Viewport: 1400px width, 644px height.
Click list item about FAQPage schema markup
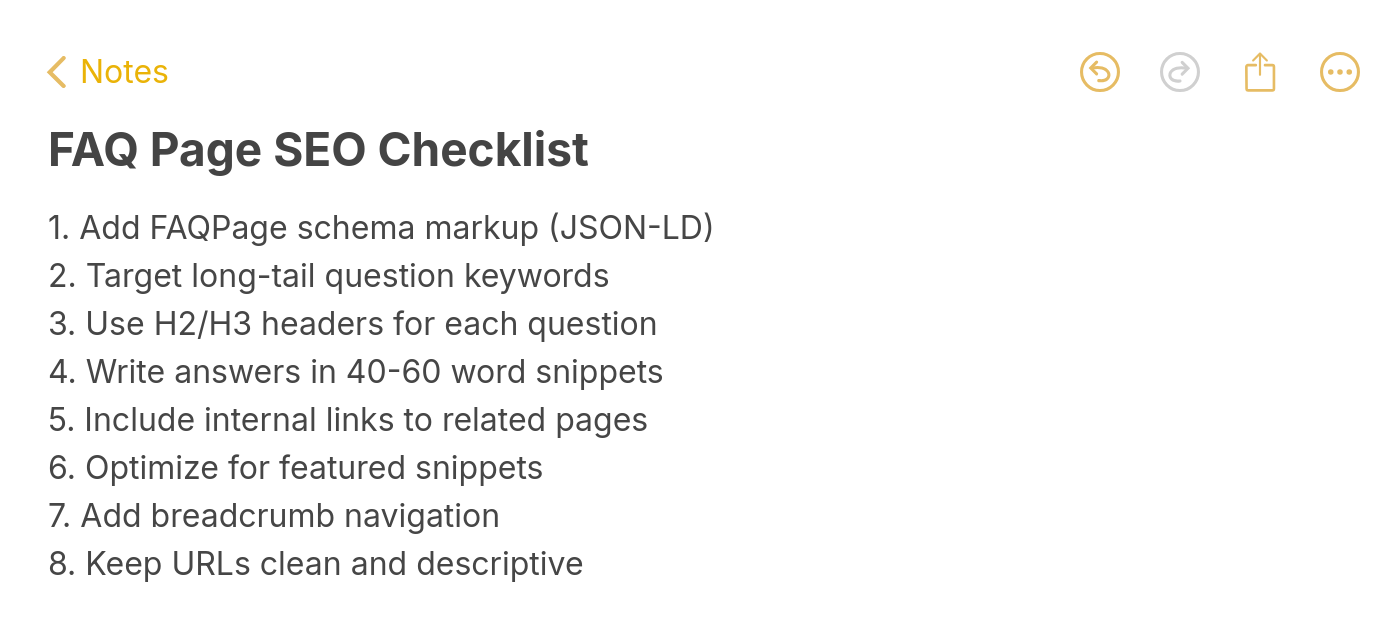pyautogui.click(x=381, y=227)
